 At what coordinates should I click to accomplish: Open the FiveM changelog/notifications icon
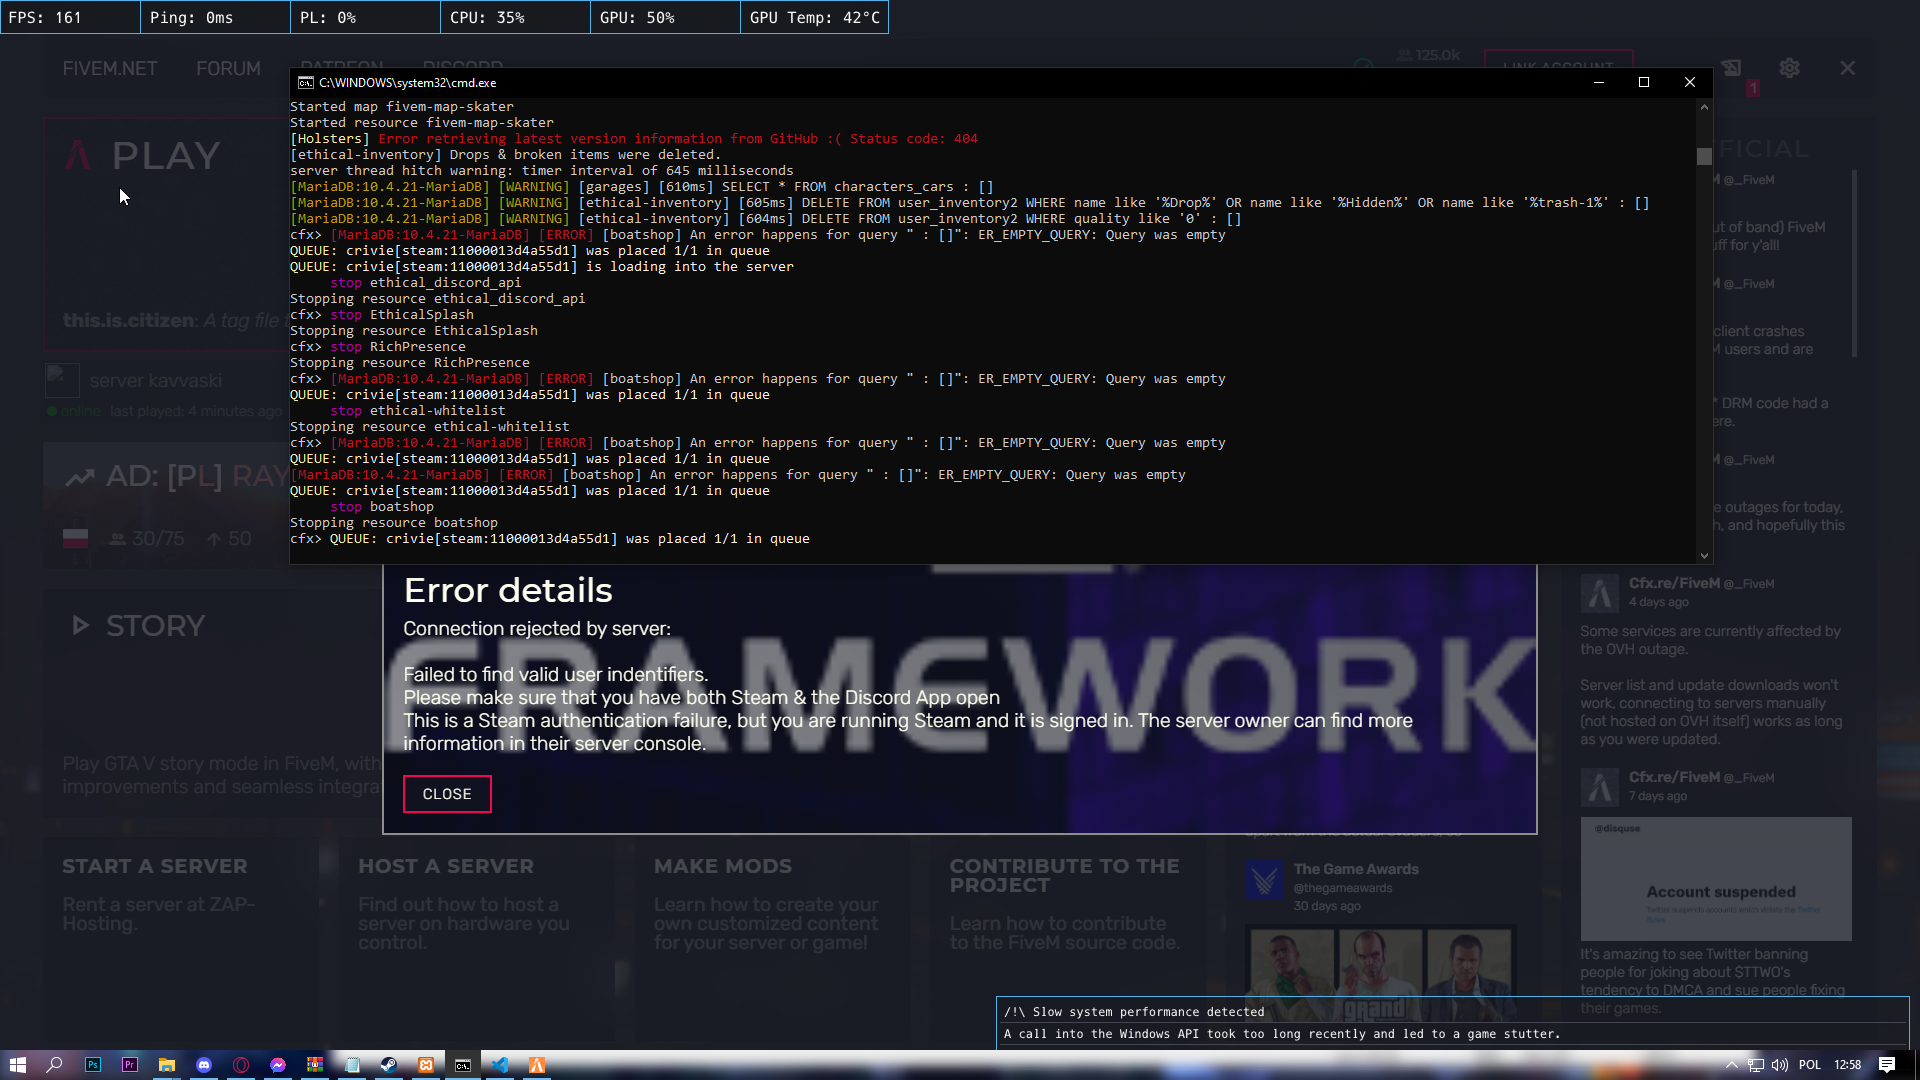pos(1732,68)
